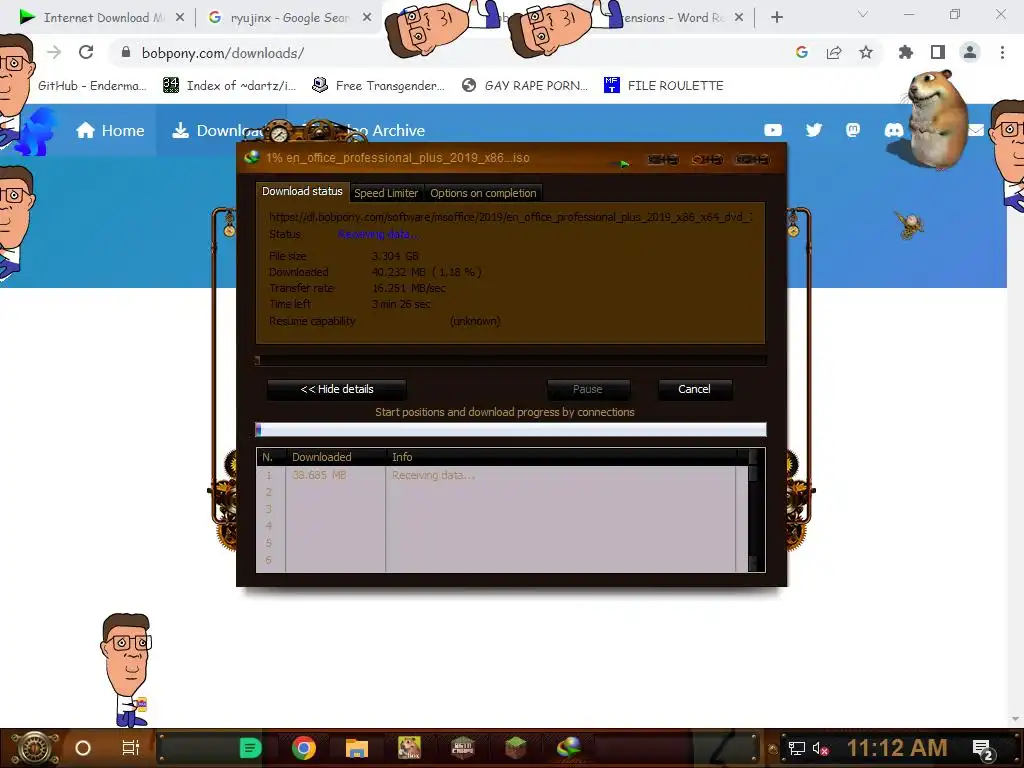This screenshot has height=768, width=1024.
Task: Open the notification center icon
Action: pos(983,750)
